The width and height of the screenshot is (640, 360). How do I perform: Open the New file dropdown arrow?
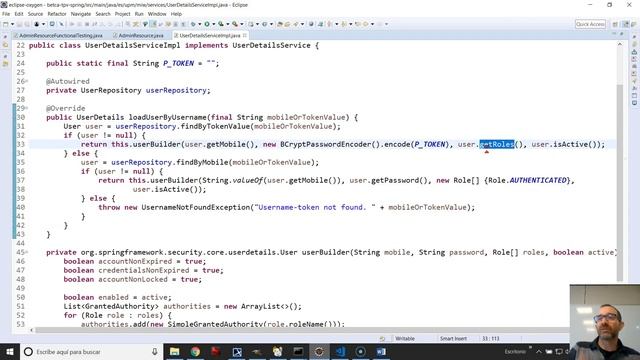tap(12, 24)
